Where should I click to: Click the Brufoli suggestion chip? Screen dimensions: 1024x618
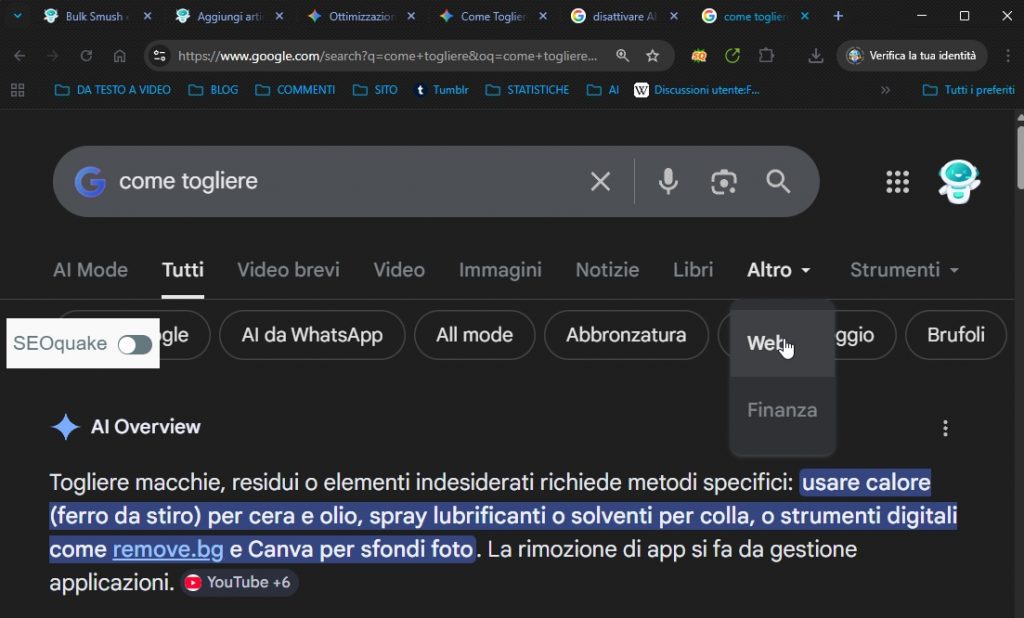(x=955, y=335)
